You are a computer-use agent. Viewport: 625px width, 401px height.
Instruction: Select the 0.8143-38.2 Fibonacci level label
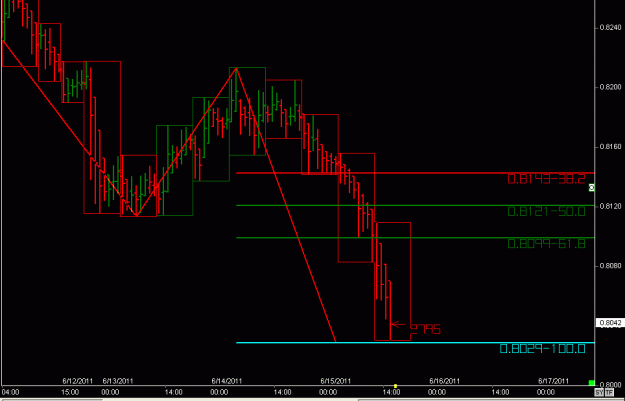[x=546, y=179]
